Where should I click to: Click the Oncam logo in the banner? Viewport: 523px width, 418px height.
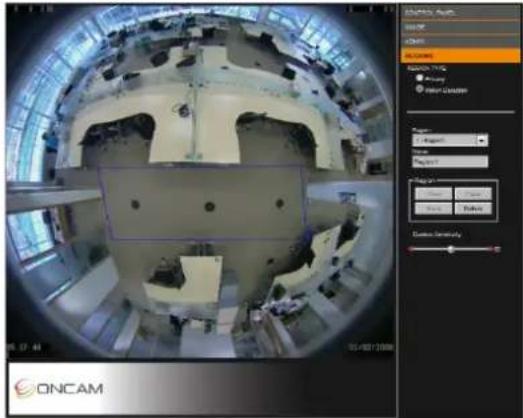pyautogui.click(x=59, y=389)
